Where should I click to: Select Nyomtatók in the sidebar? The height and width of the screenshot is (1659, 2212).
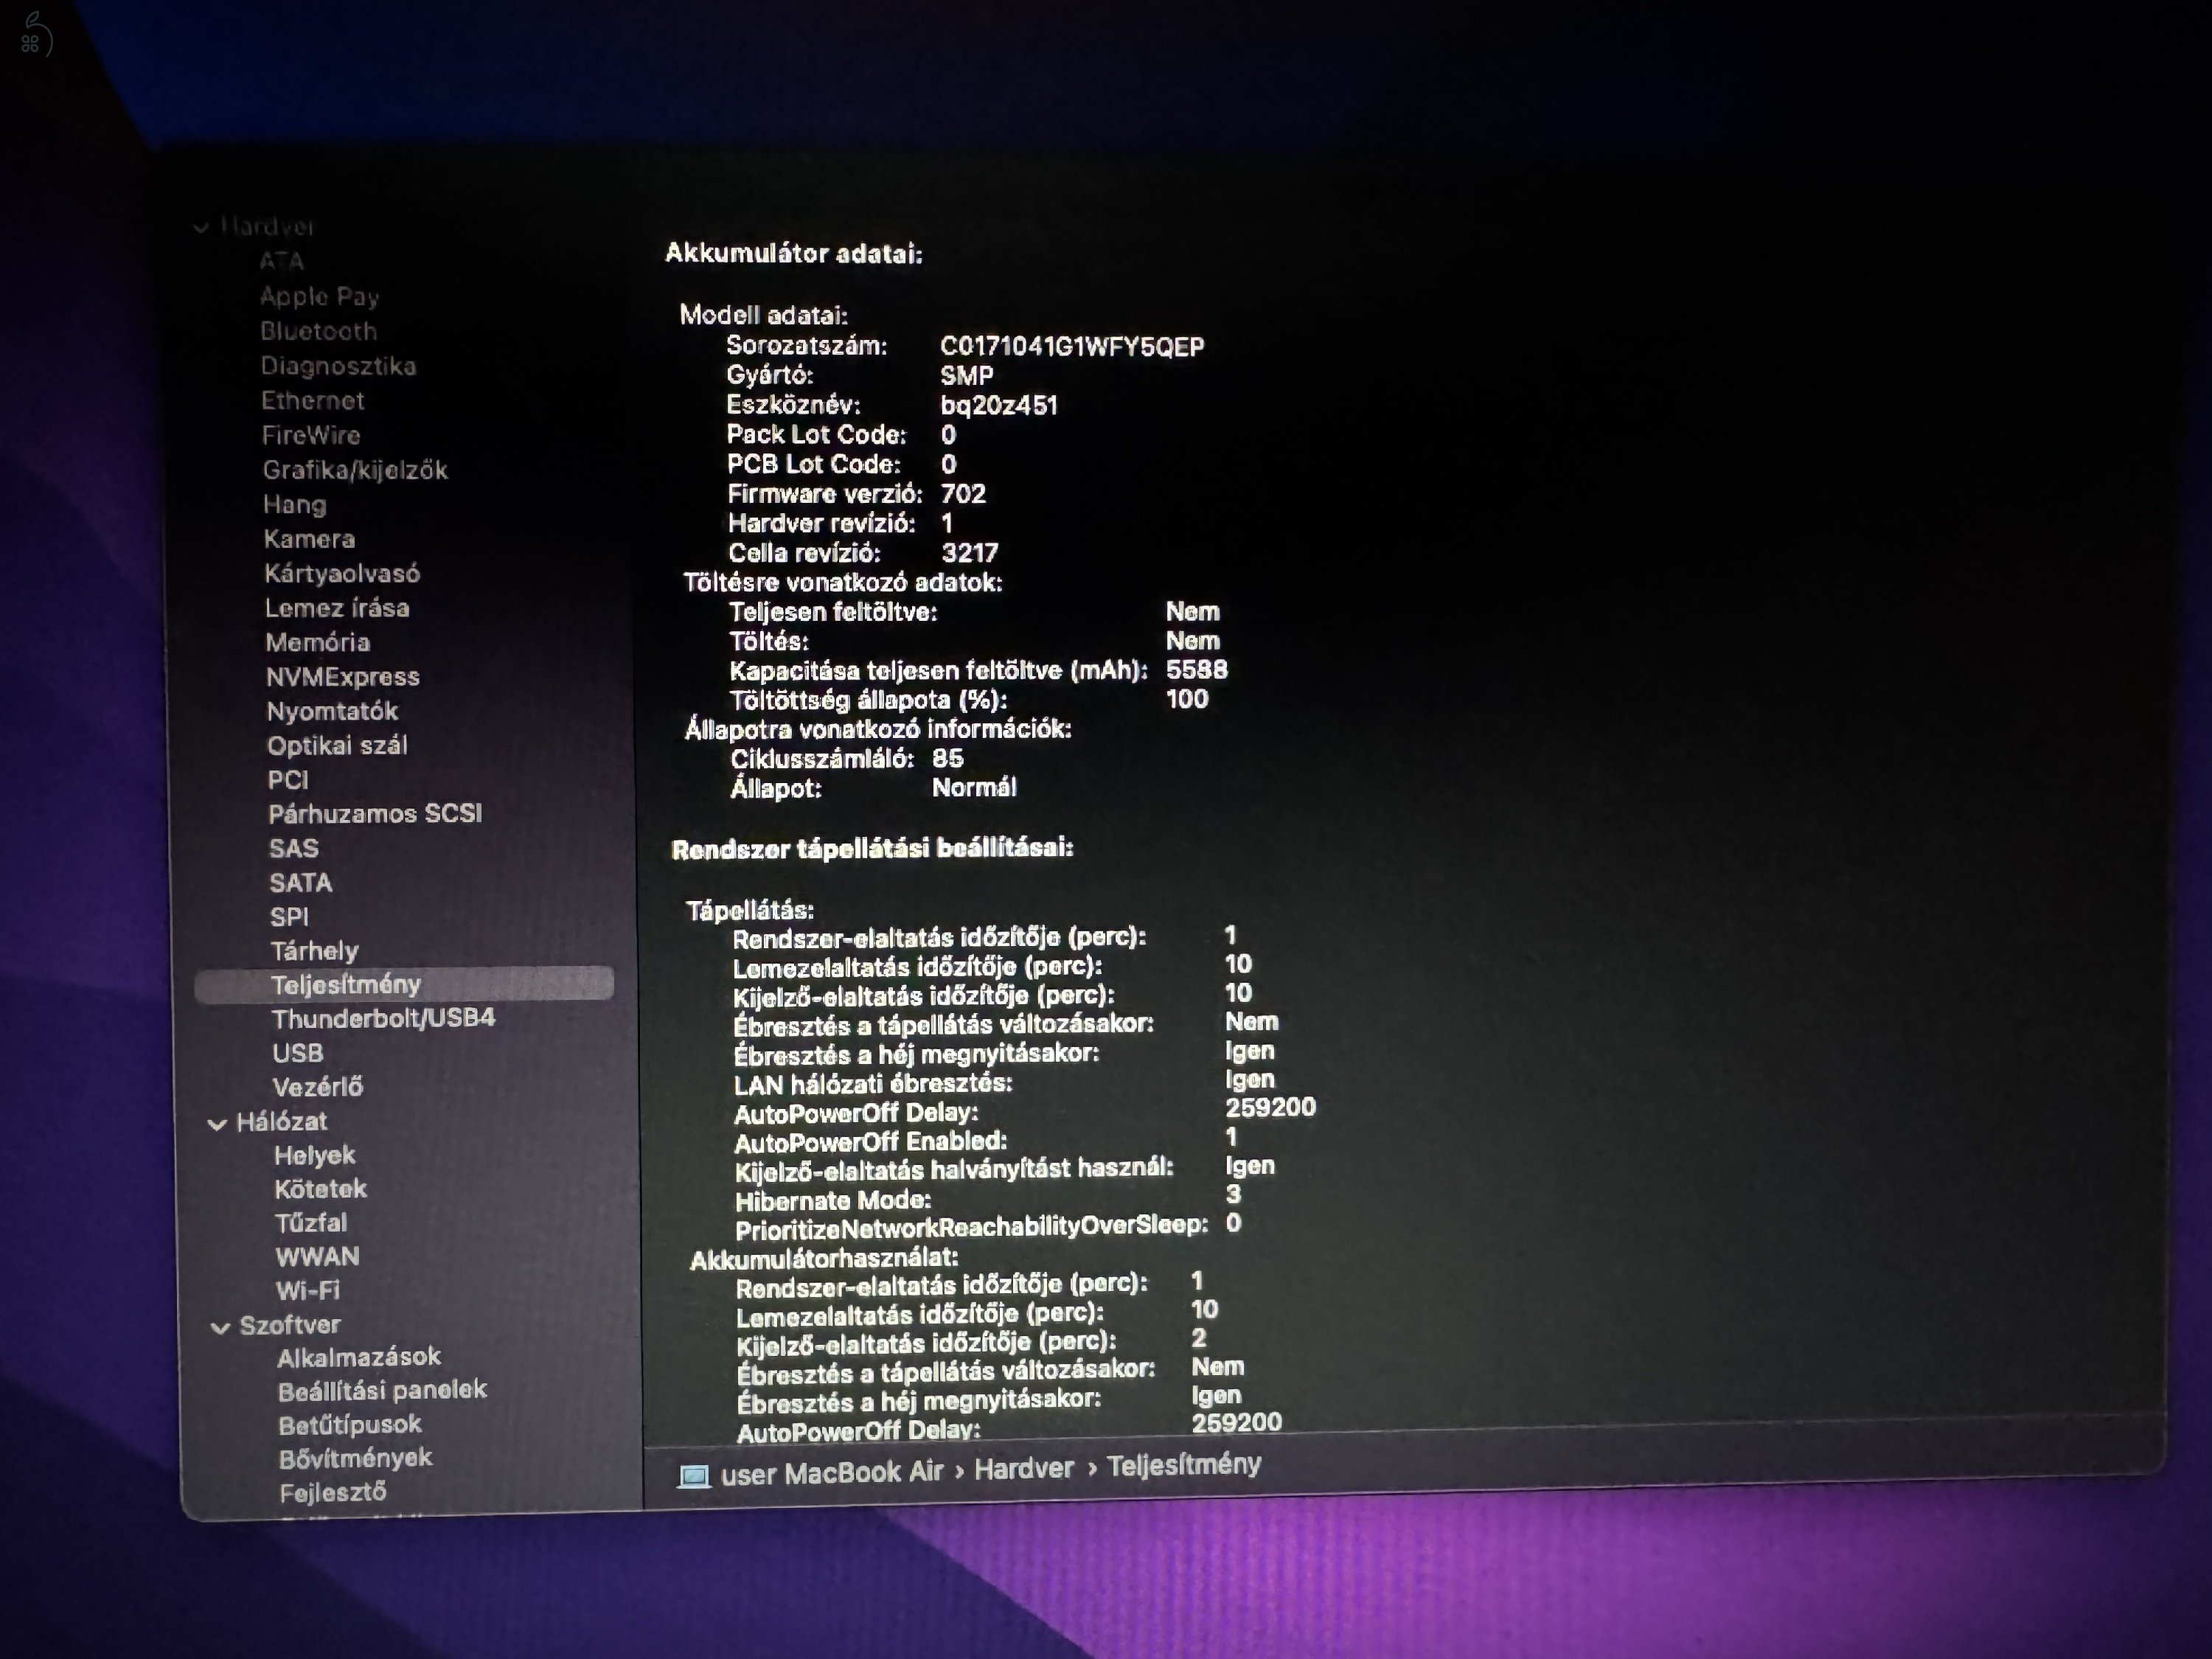(332, 711)
